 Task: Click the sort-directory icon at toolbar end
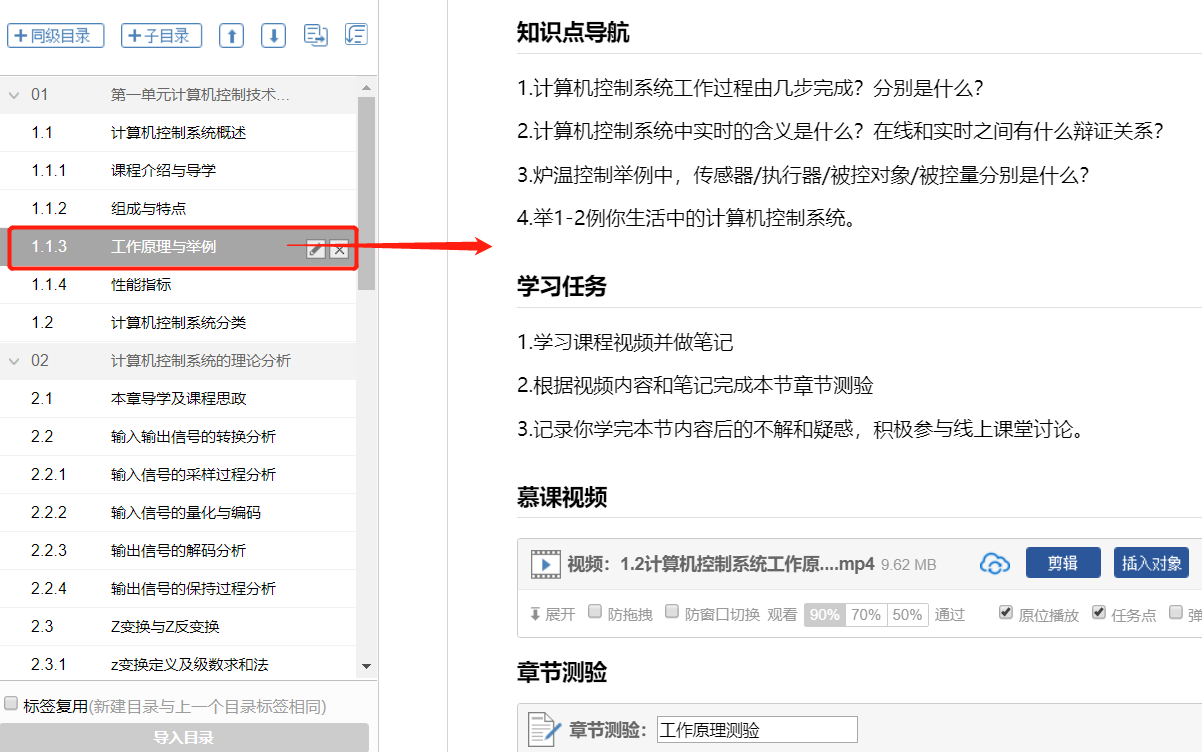[x=355, y=36]
